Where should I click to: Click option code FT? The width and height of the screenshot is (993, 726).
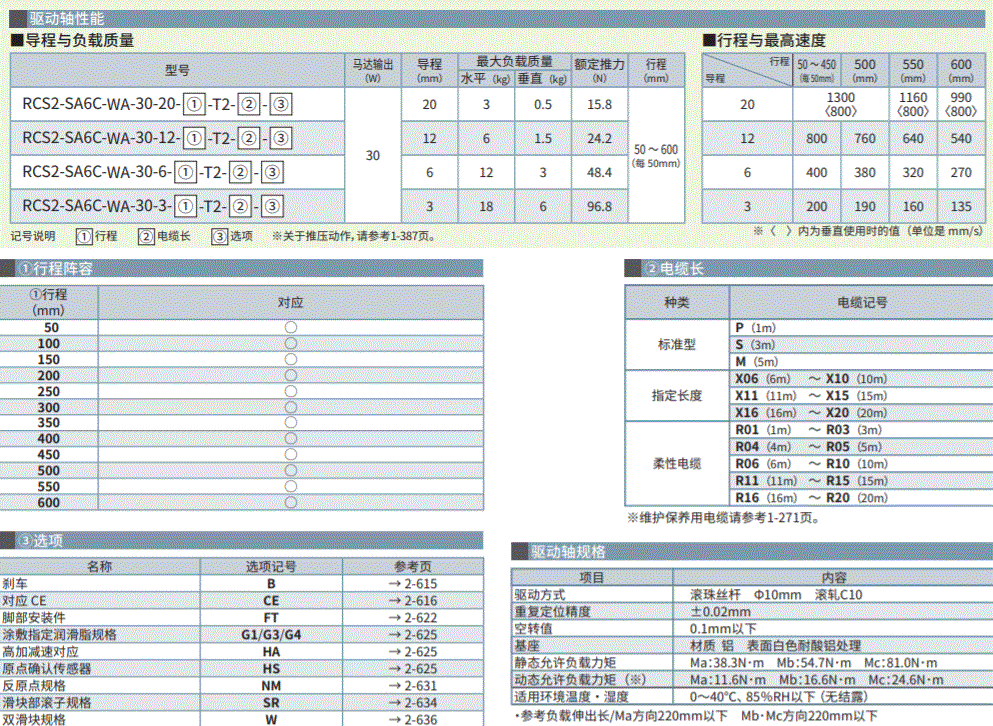271,618
